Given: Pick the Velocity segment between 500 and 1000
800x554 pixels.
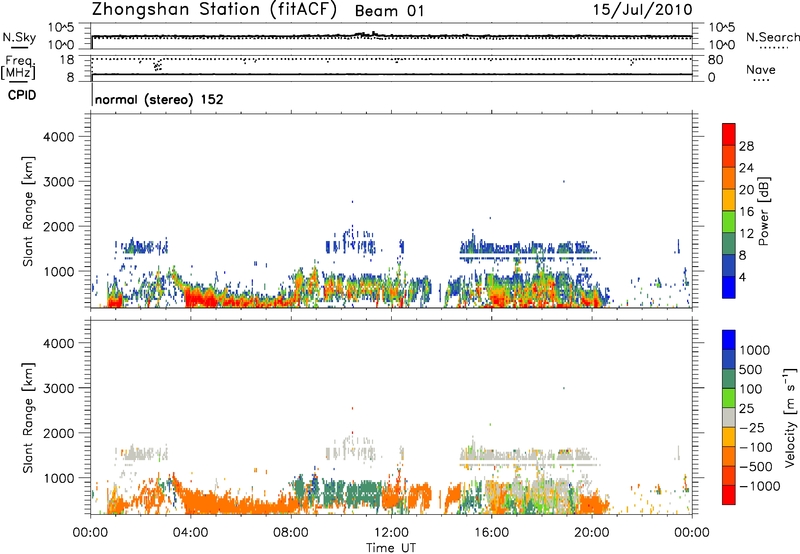Looking at the screenshot, I should (x=729, y=359).
